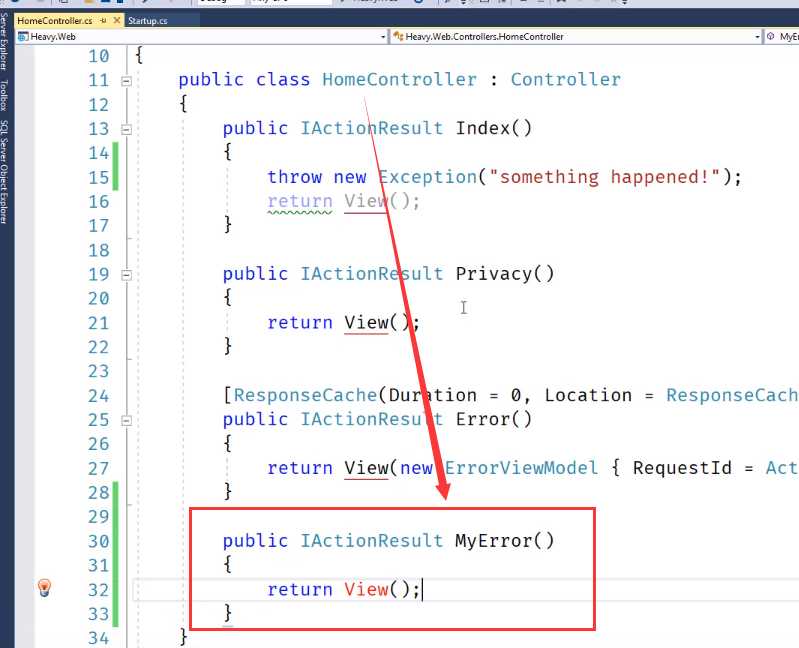Click View on line 21
Screen dimensions: 799x648
click(x=366, y=322)
